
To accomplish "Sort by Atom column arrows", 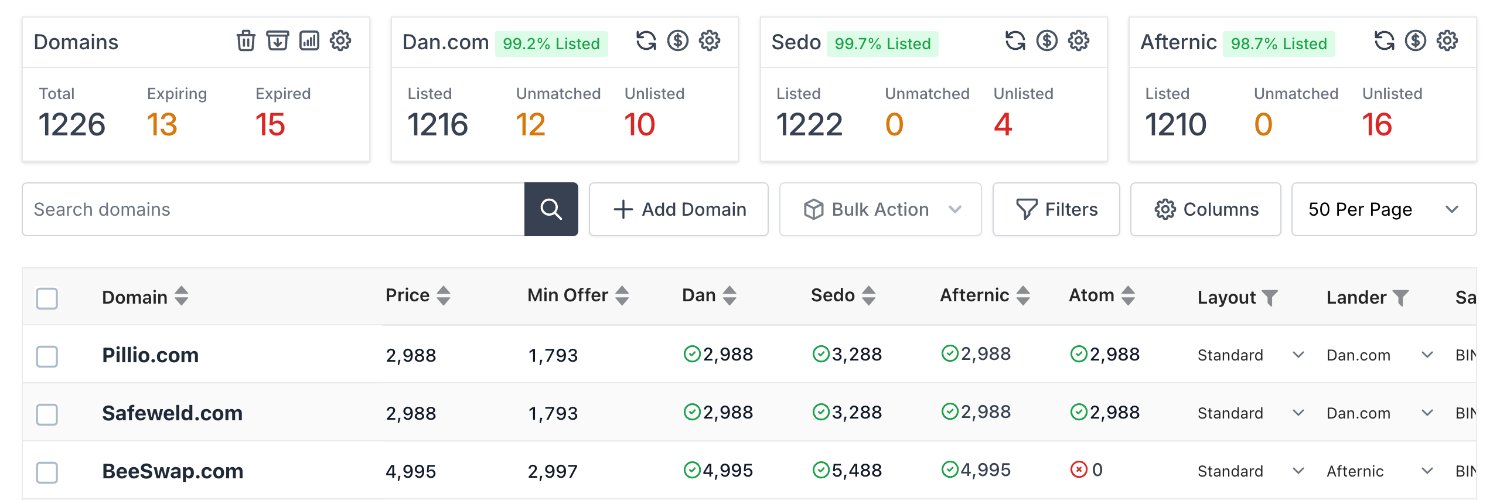I will coord(1128,296).
